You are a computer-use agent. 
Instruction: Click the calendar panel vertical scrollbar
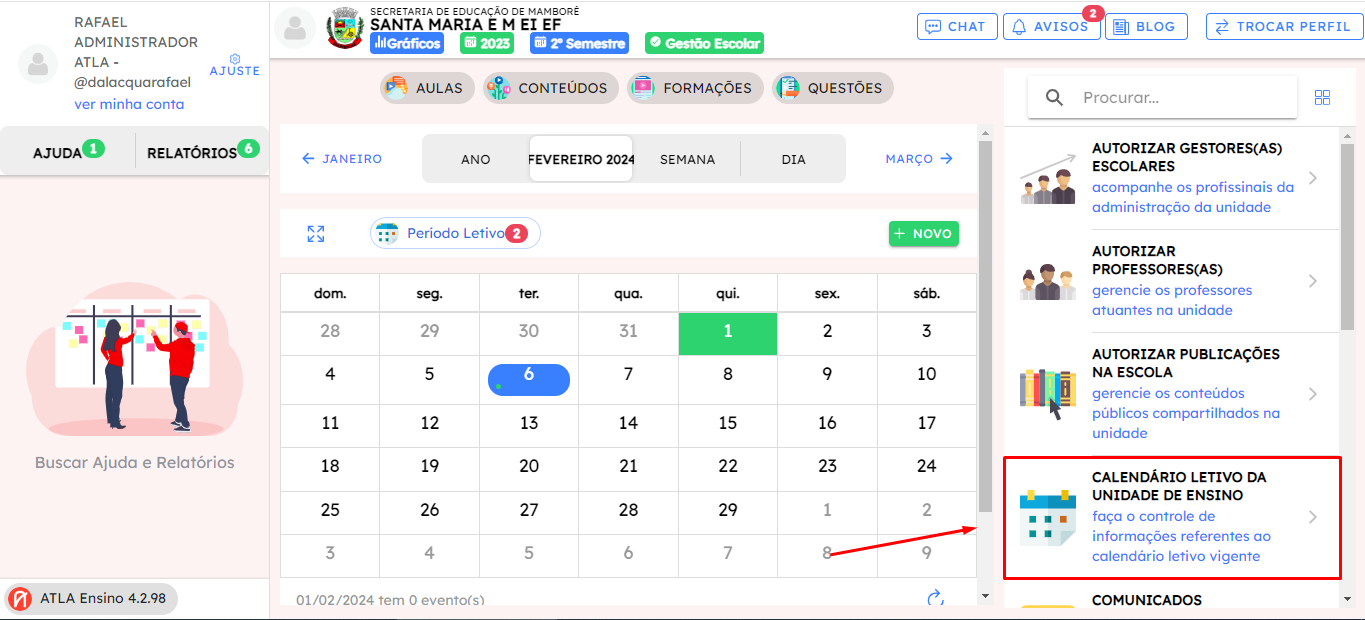(x=985, y=327)
